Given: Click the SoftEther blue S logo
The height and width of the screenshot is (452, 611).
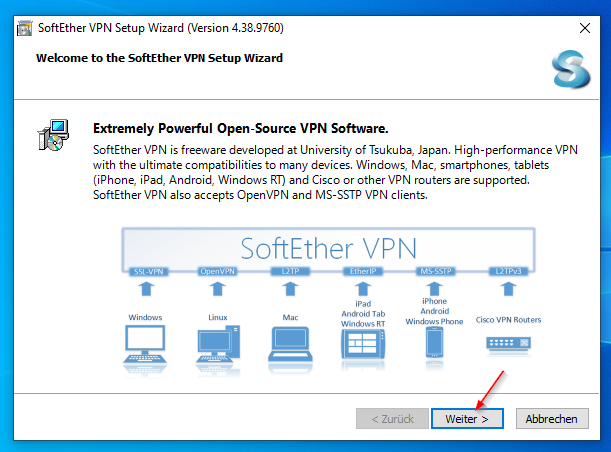Looking at the screenshot, I should coord(571,69).
